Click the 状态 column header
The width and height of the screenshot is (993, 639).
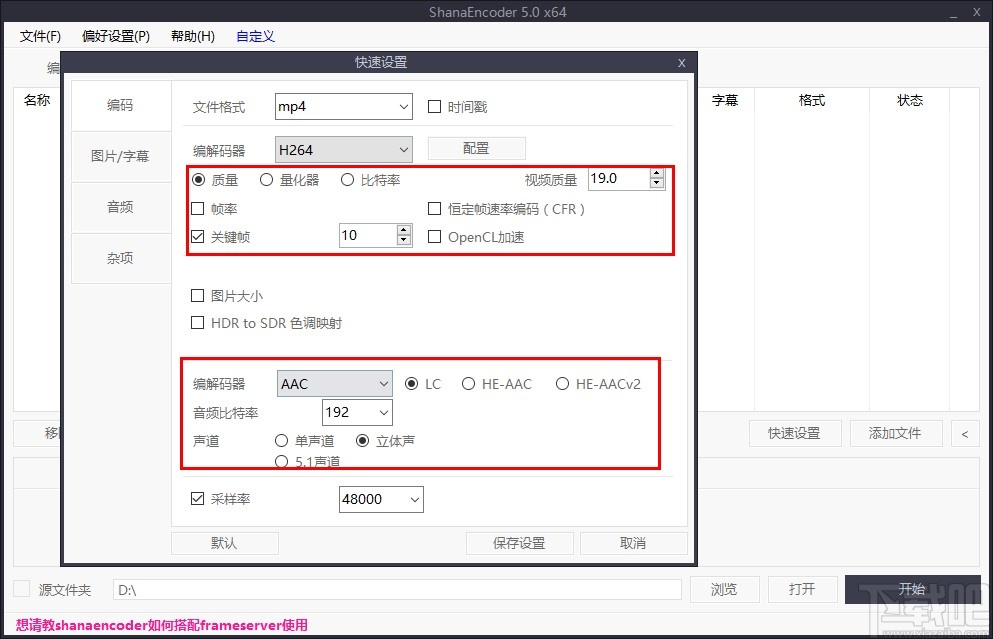pos(910,100)
